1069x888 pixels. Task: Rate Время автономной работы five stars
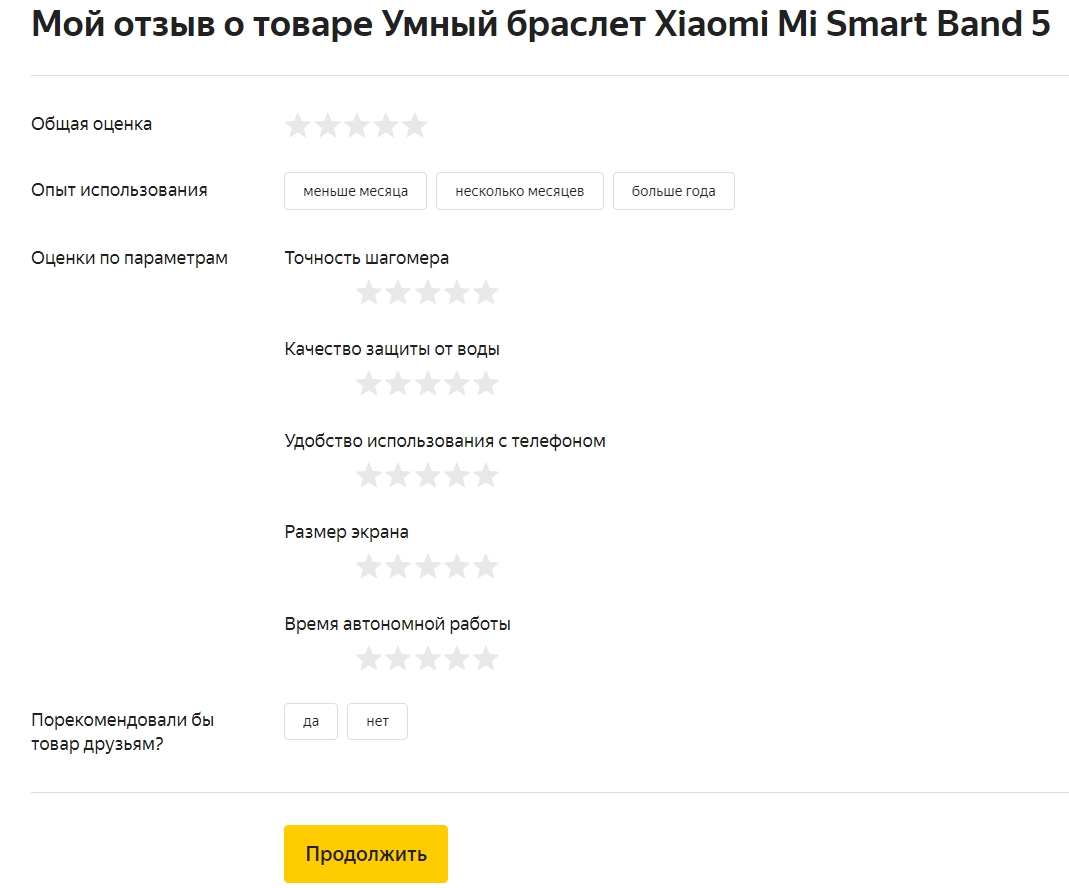coord(484,658)
